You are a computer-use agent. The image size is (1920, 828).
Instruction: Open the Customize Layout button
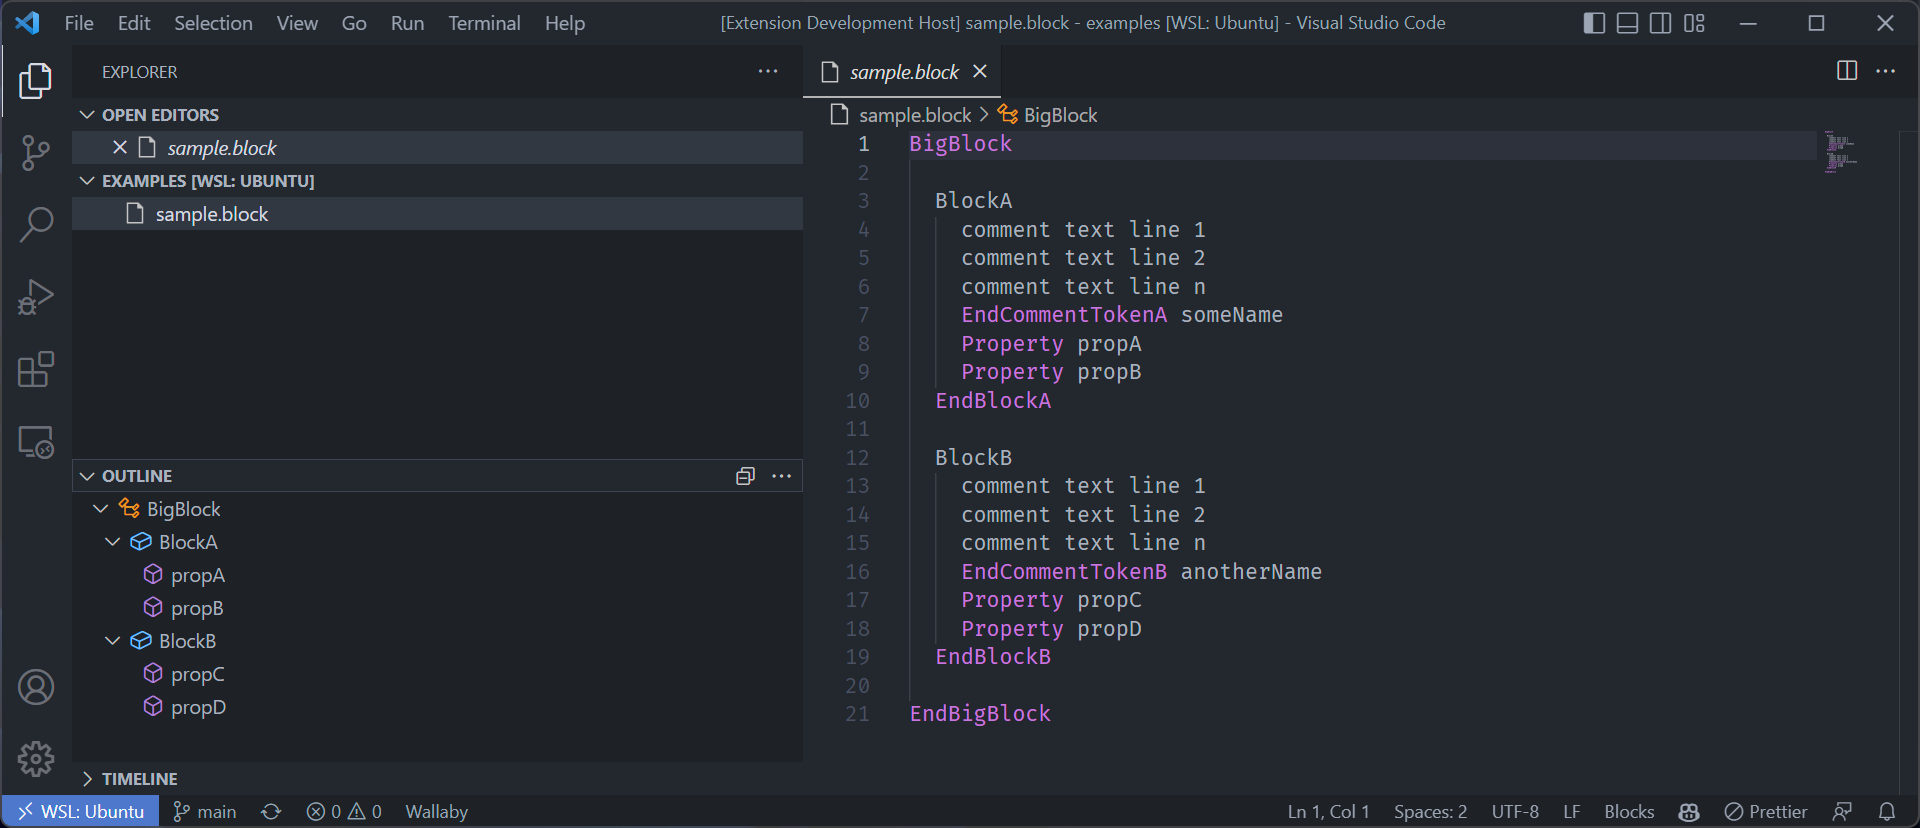point(1694,23)
